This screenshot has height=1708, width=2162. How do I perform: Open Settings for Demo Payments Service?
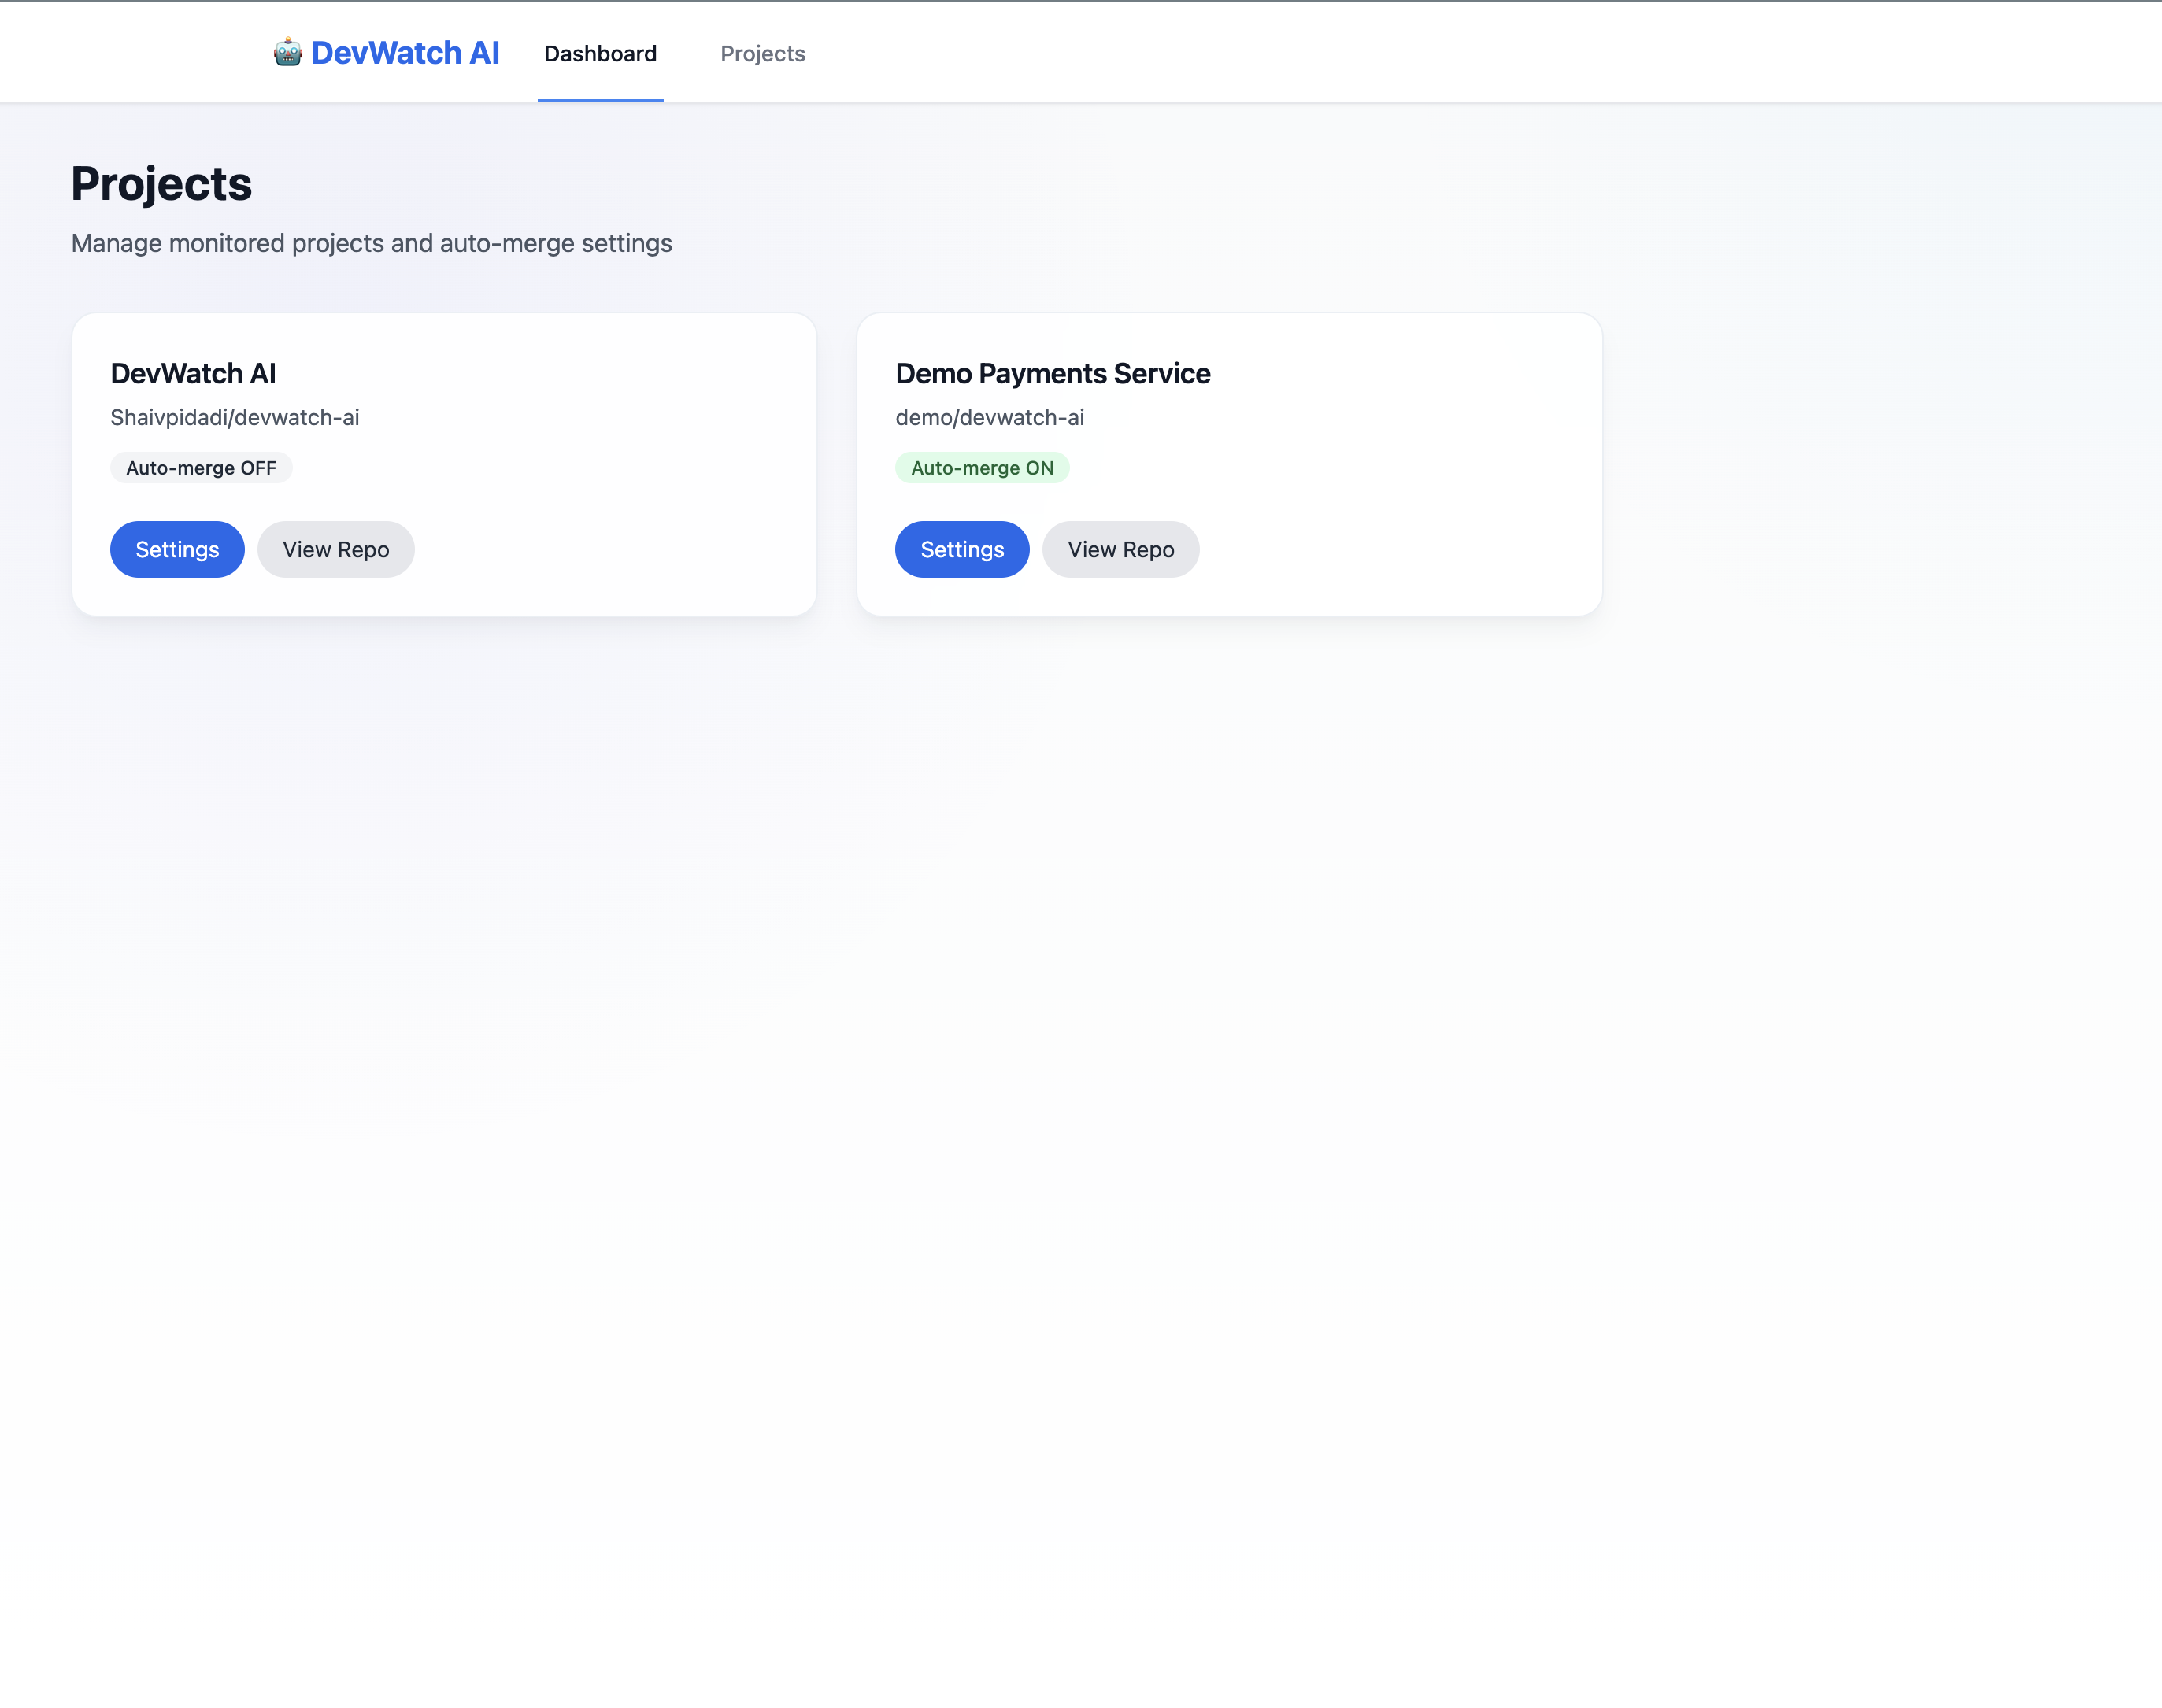pos(961,549)
